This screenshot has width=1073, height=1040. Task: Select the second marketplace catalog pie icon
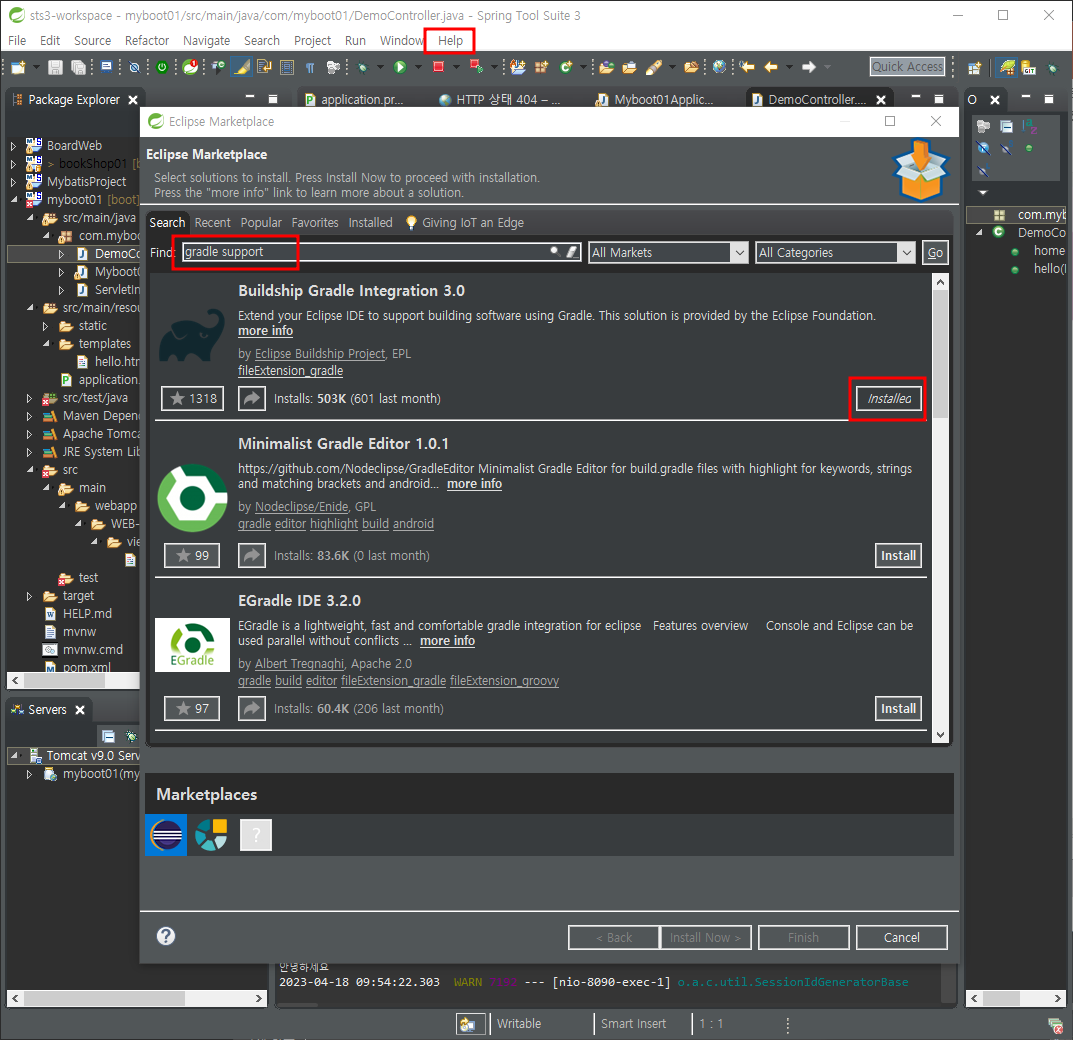point(211,835)
